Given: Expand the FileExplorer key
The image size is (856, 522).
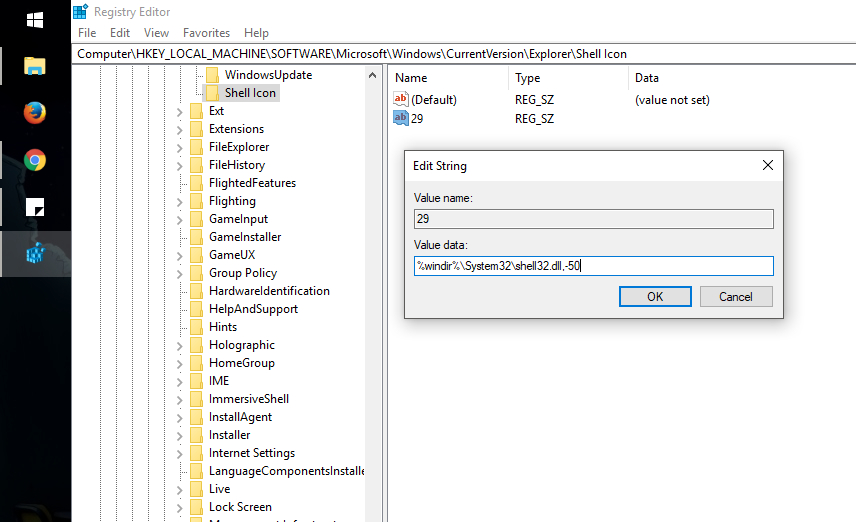Looking at the screenshot, I should [x=180, y=148].
